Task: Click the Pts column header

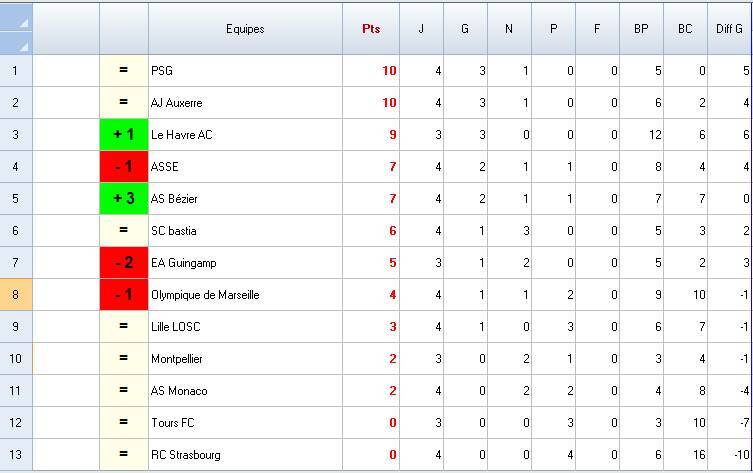Action: (371, 29)
